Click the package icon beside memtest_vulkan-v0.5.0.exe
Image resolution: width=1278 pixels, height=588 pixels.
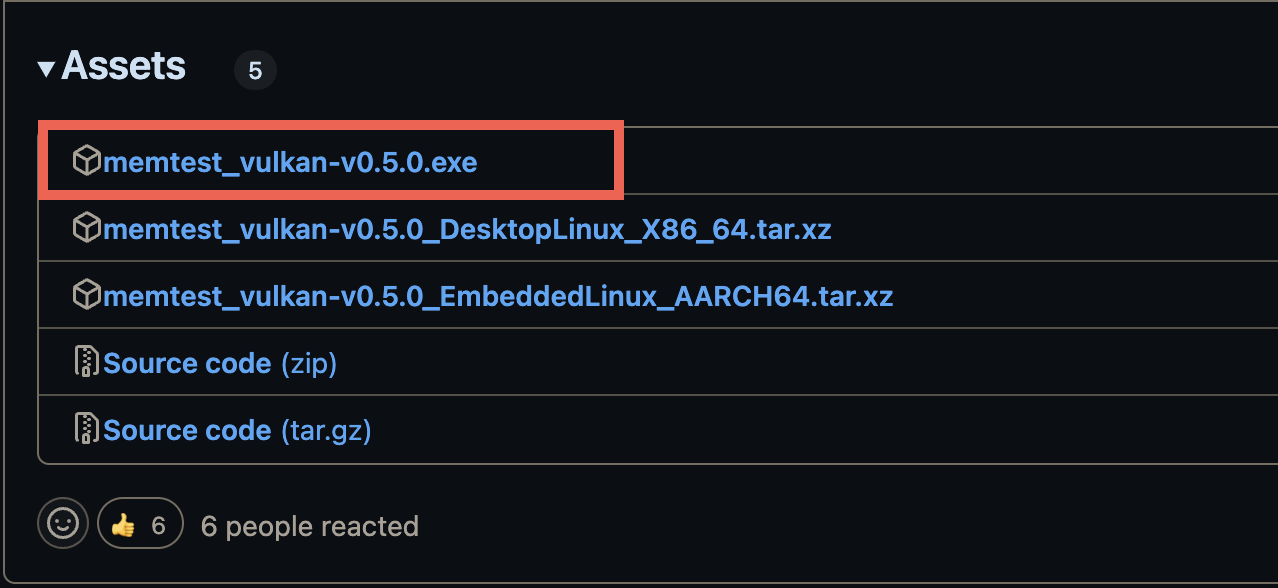point(88,160)
